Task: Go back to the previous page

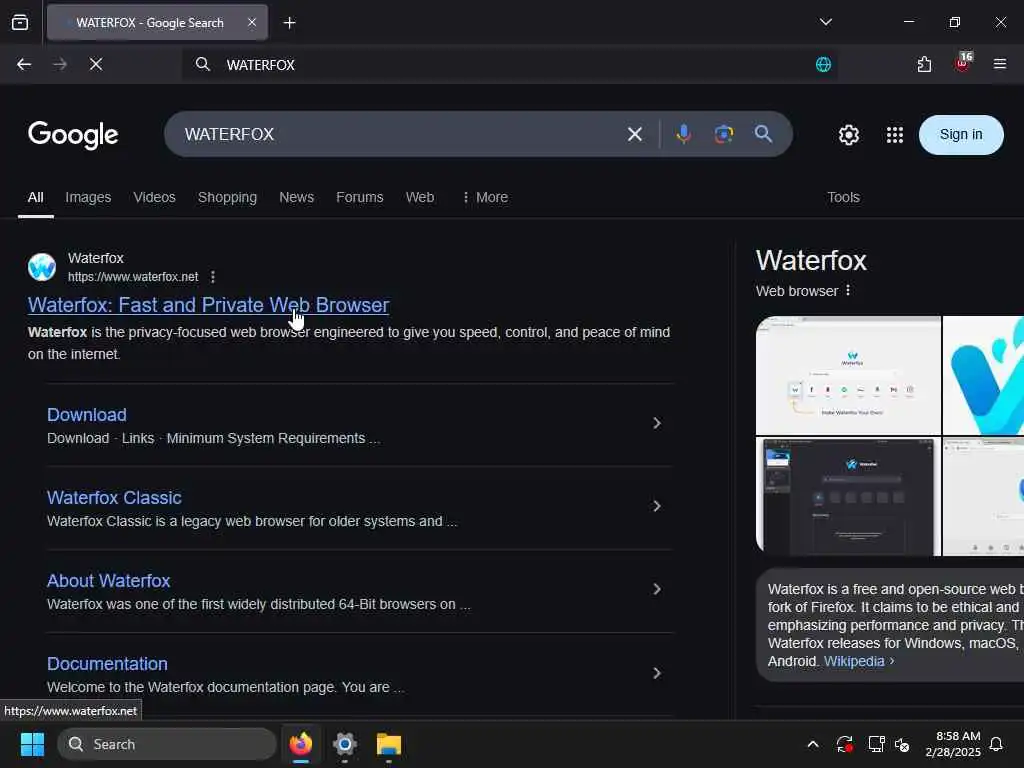Action: click(24, 64)
